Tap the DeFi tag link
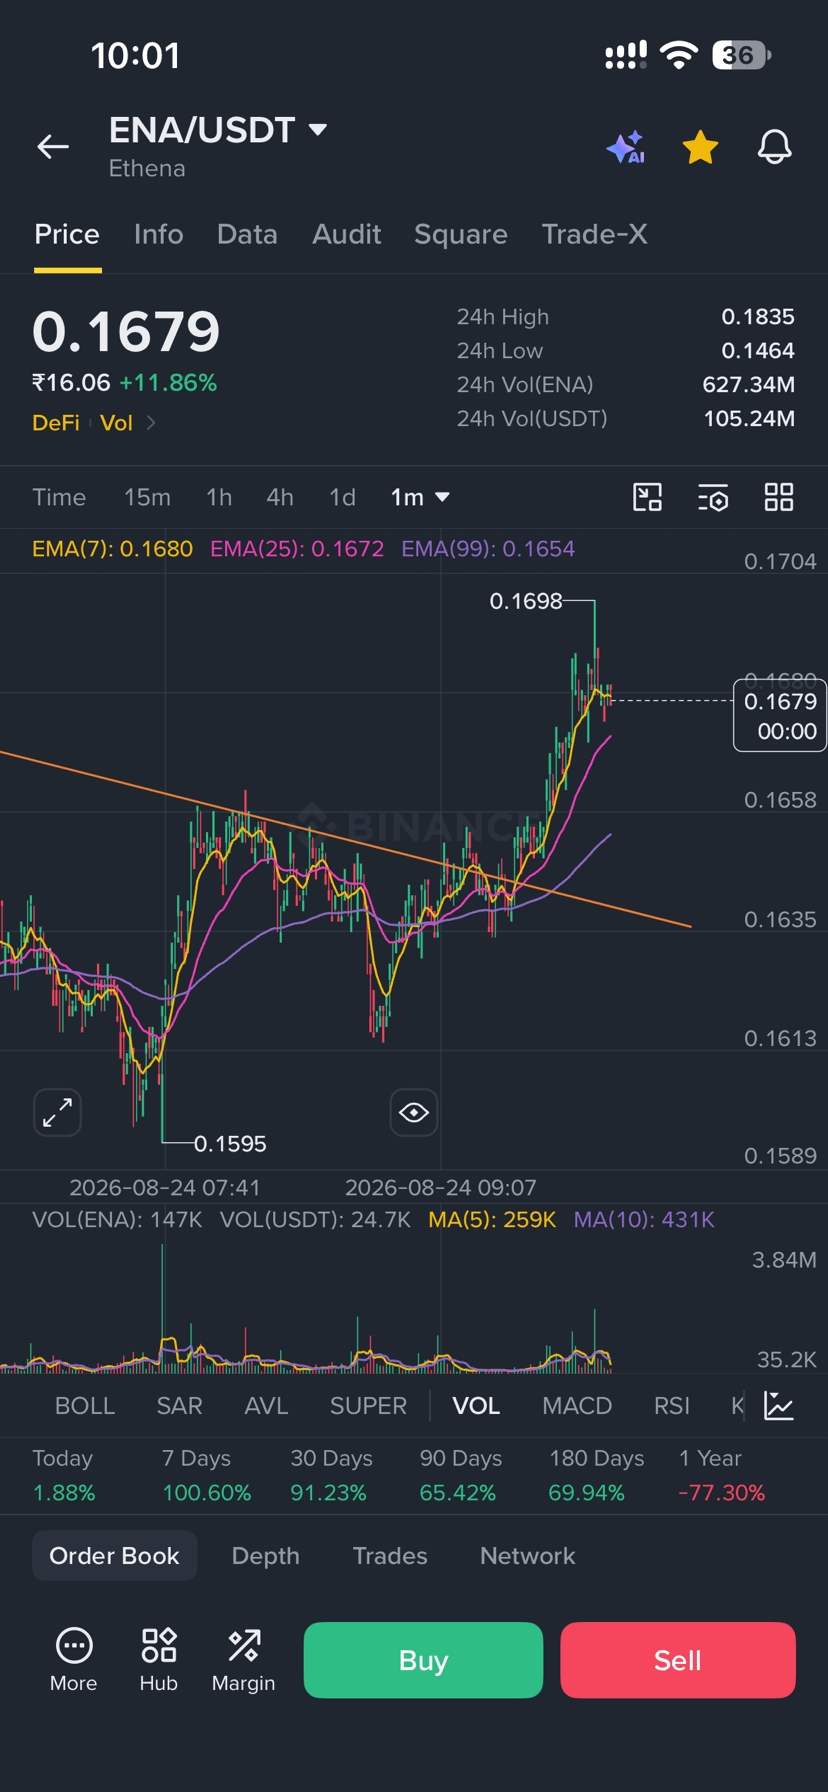The image size is (828, 1792). [56, 423]
